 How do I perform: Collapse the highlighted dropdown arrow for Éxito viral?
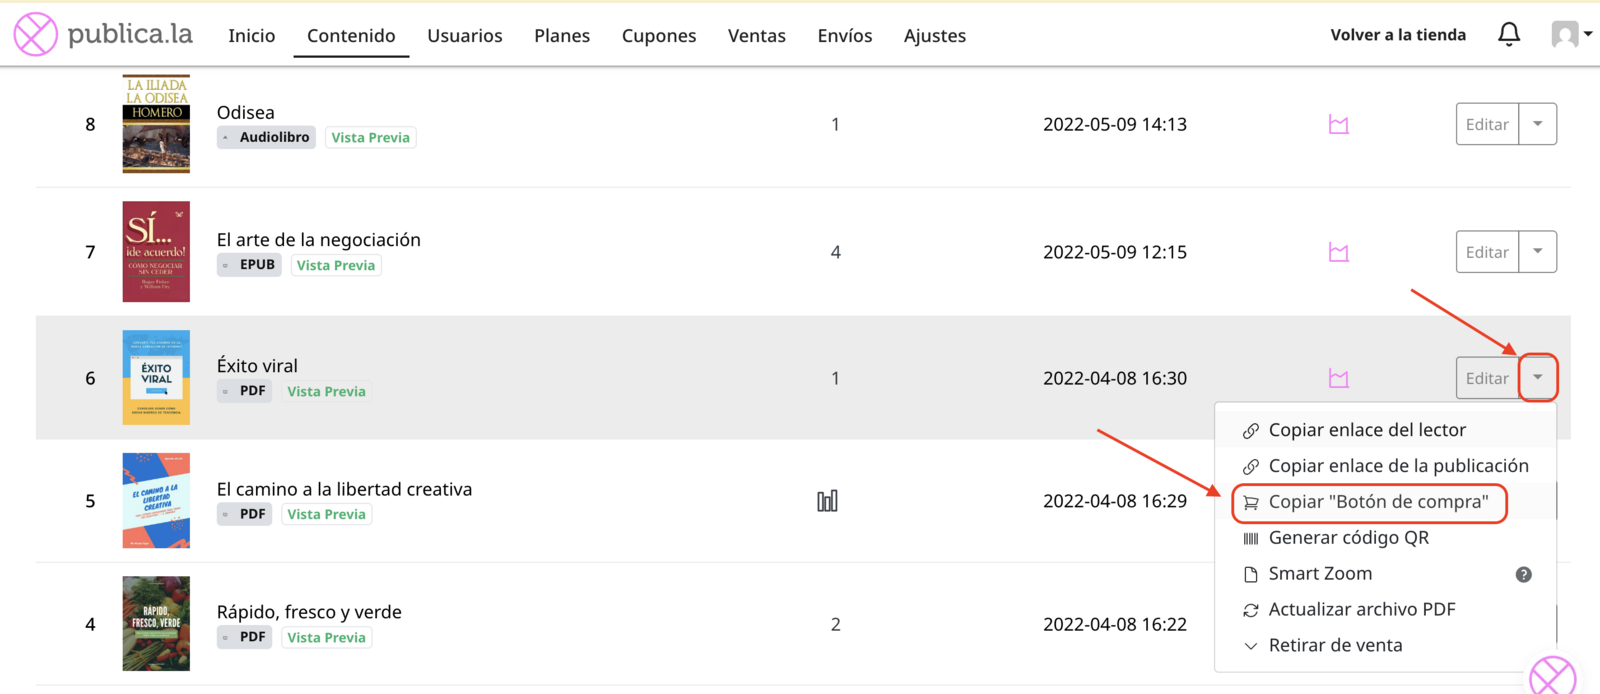tap(1538, 377)
